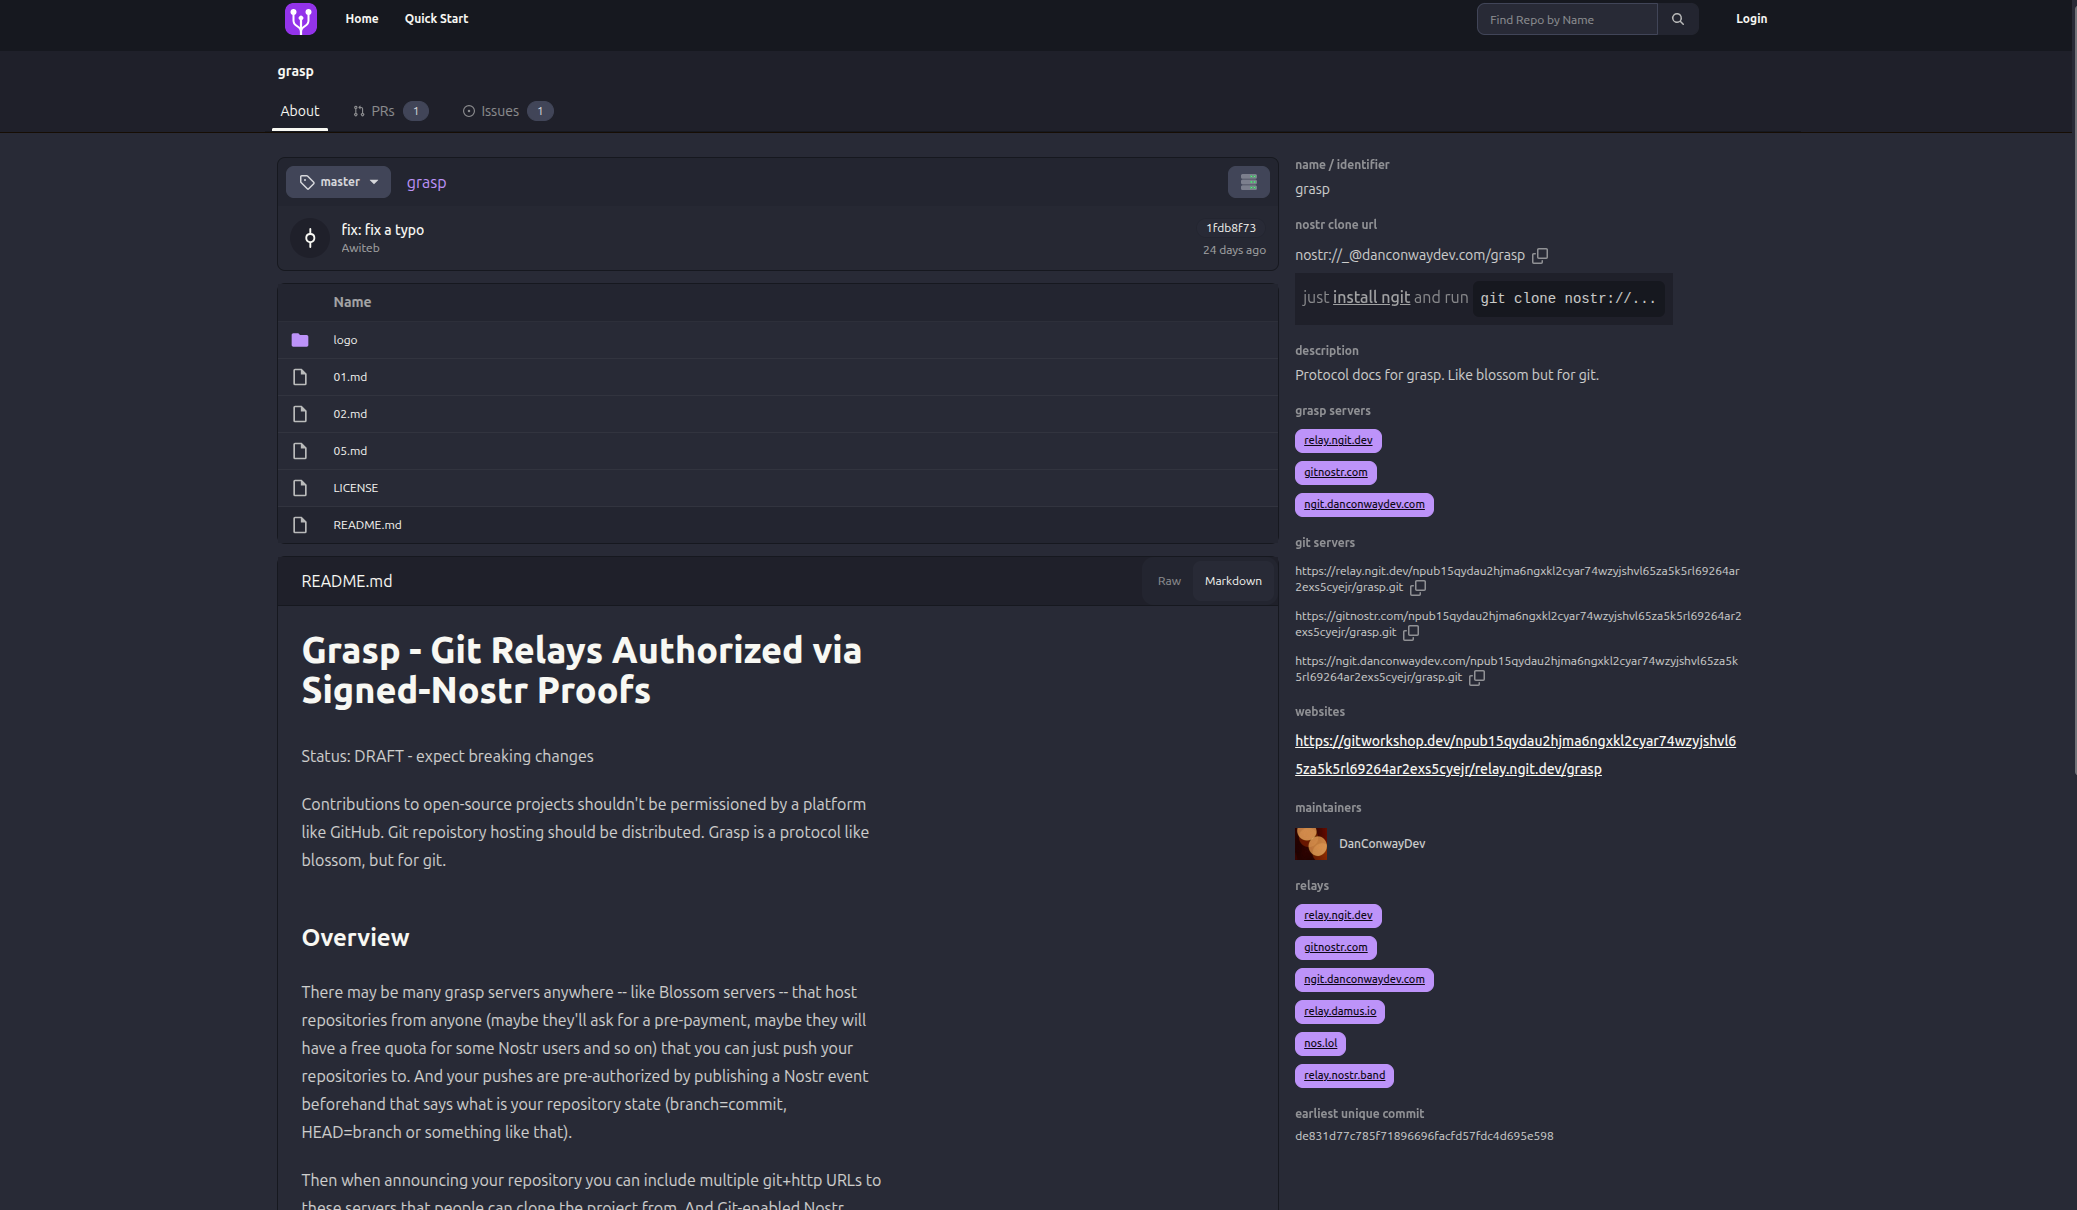Image resolution: width=2077 pixels, height=1210 pixels.
Task: Click the relay.damus.io relay badge
Action: pyautogui.click(x=1339, y=1012)
